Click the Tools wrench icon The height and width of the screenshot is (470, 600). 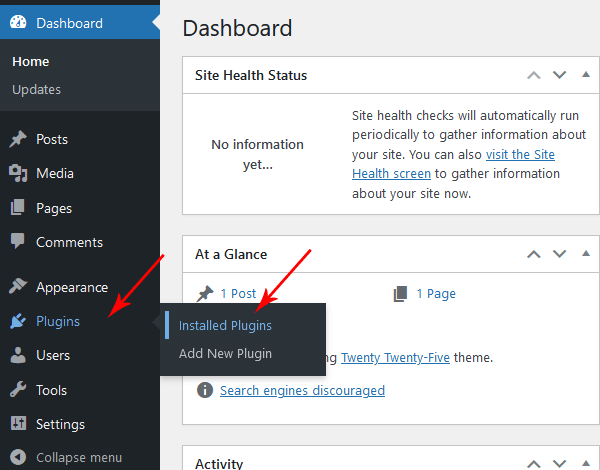[x=18, y=390]
